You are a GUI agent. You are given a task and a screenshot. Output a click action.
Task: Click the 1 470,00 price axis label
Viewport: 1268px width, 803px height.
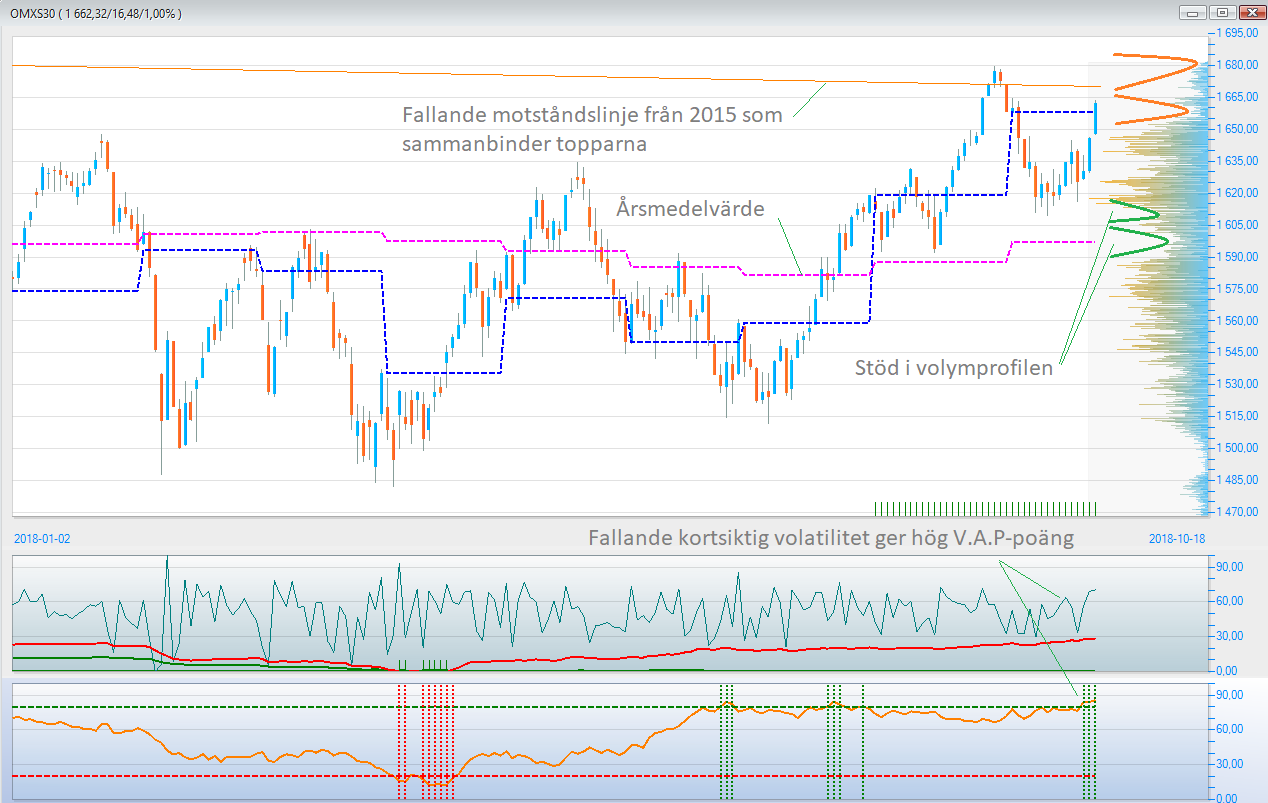pos(1238,512)
